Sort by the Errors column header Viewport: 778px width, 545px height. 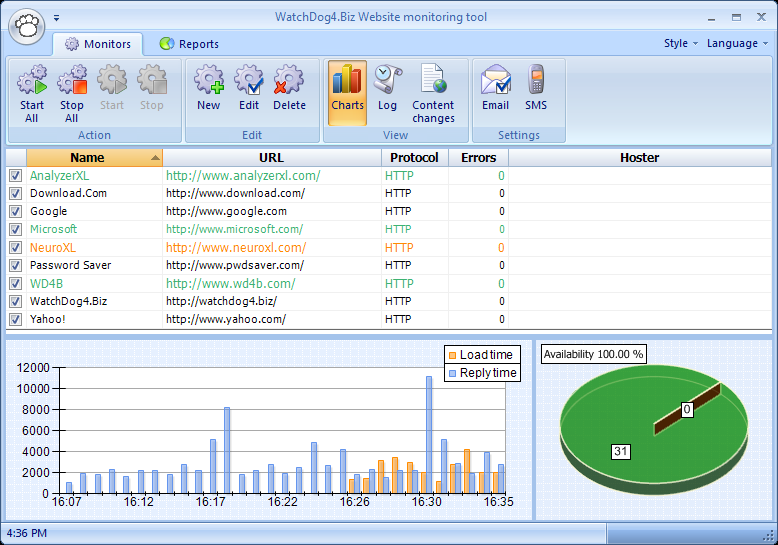[478, 158]
